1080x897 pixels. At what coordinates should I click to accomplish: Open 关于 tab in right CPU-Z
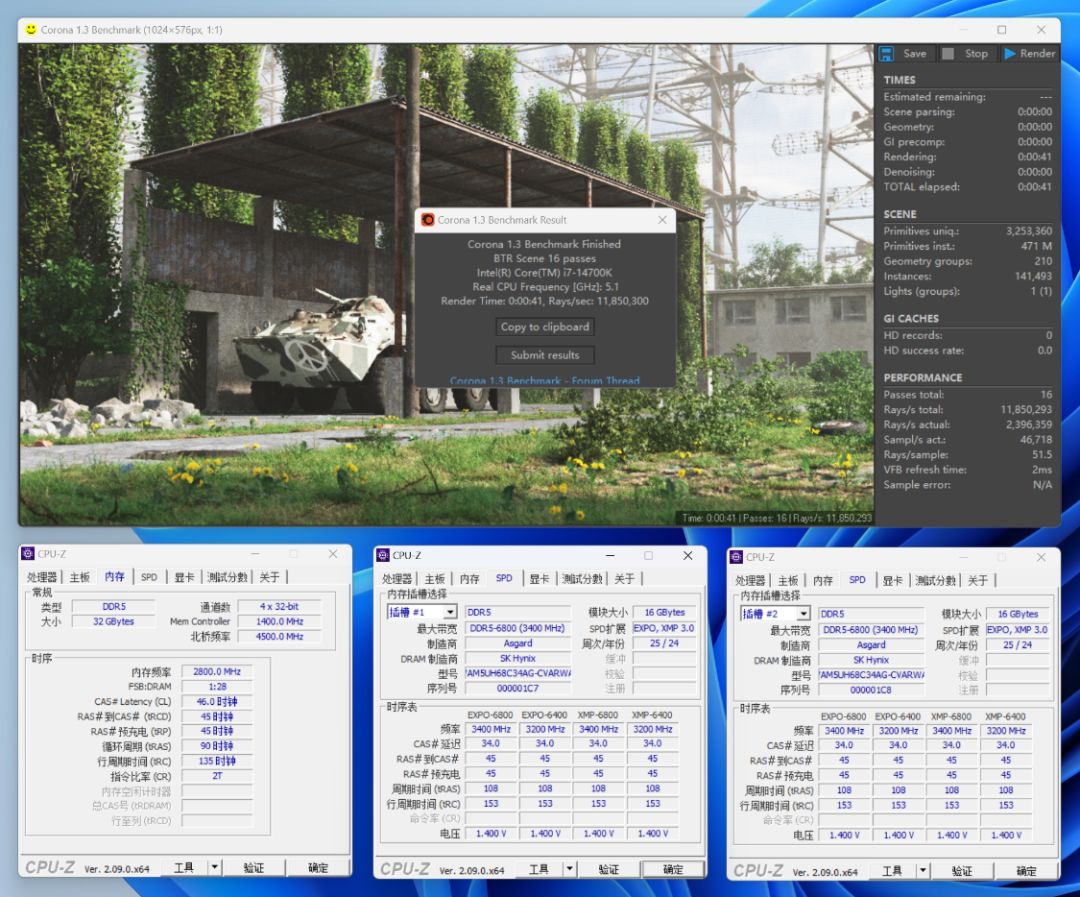(x=977, y=580)
